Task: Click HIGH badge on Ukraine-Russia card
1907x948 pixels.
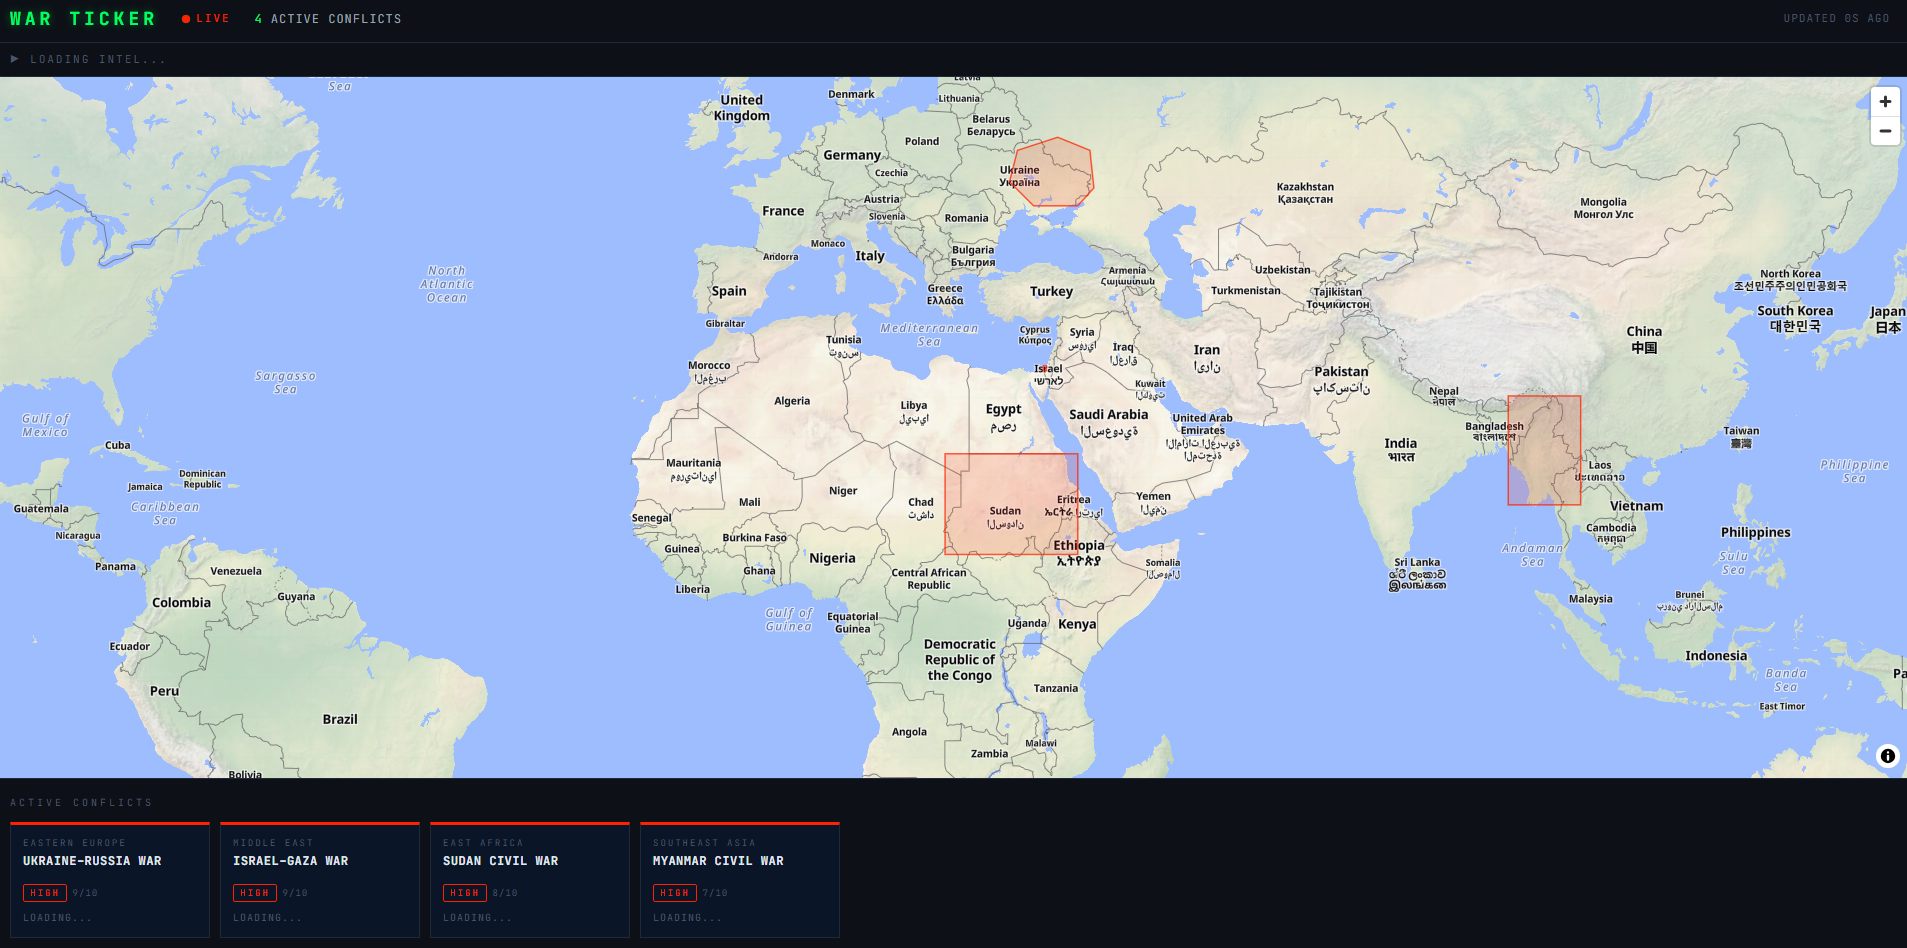Action: (45, 893)
